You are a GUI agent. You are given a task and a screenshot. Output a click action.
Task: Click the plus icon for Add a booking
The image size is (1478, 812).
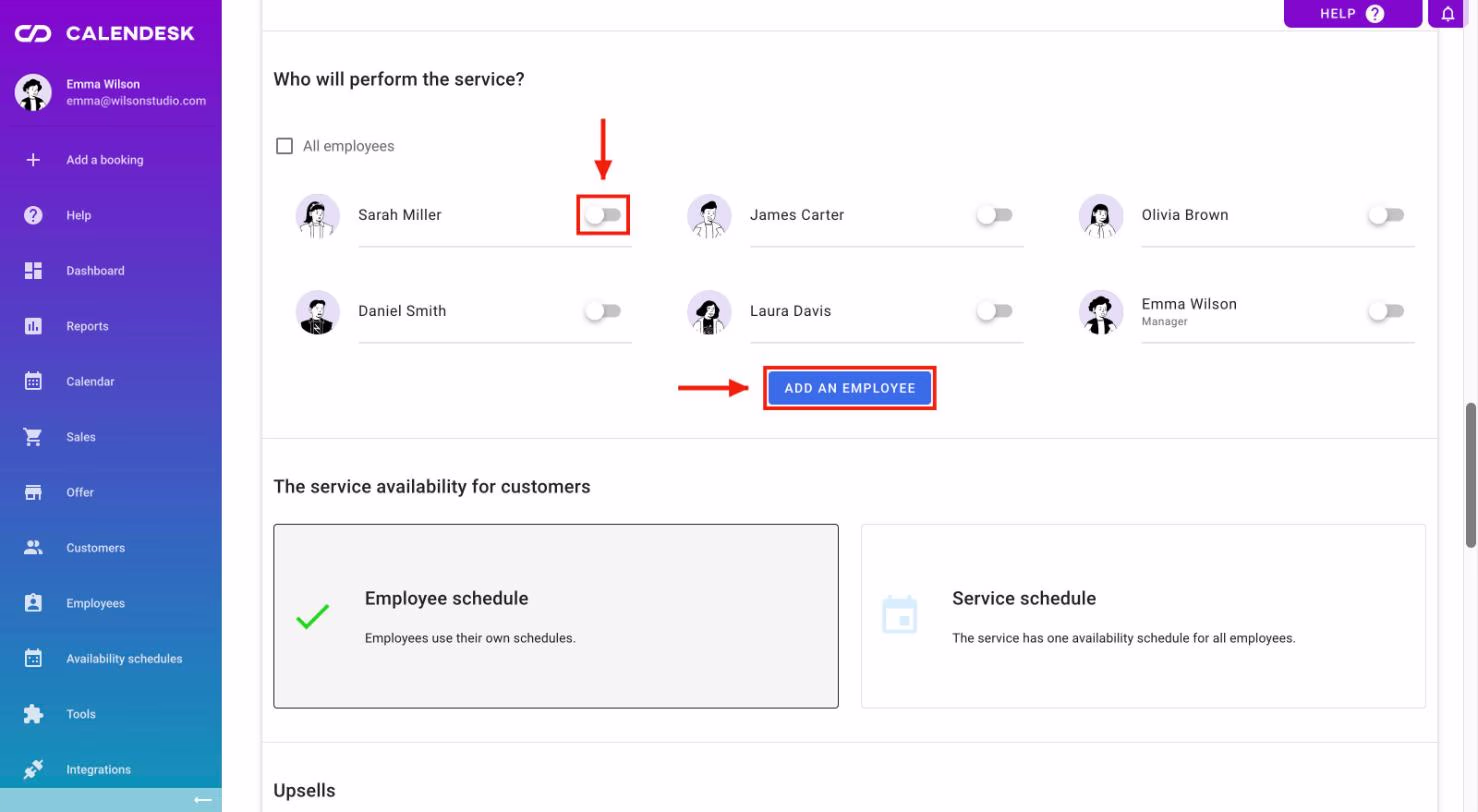33,160
